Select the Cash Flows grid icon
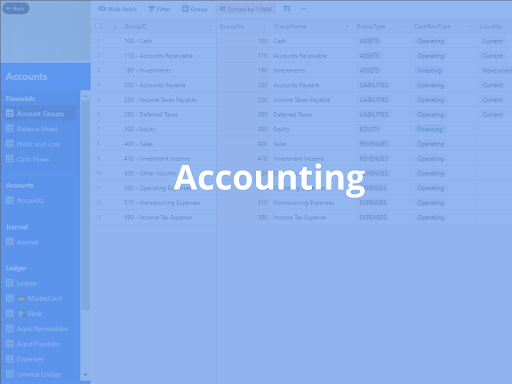 point(10,159)
